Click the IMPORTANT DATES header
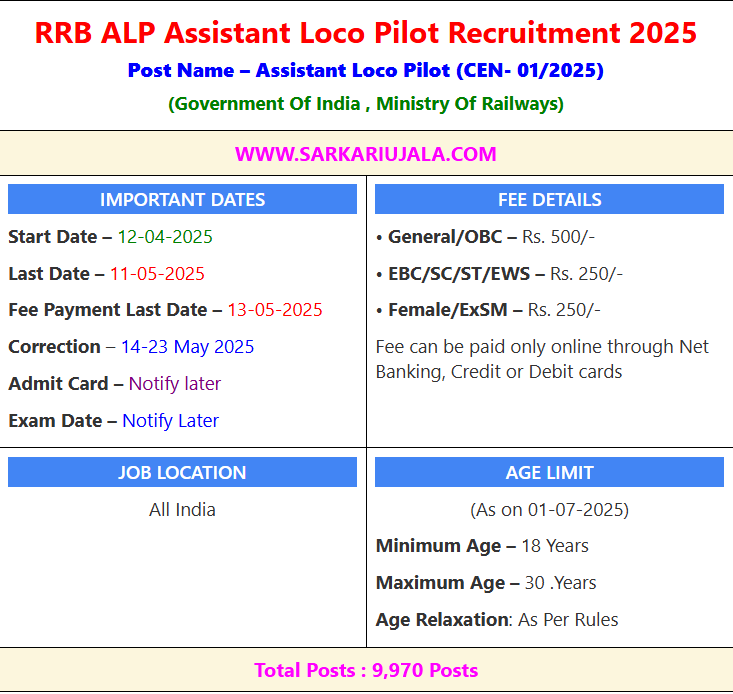This screenshot has width=733, height=694. click(182, 199)
